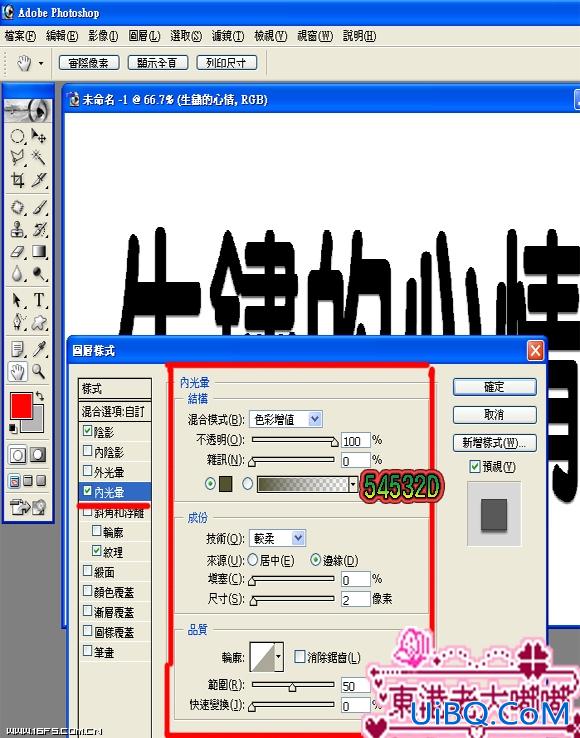The height and width of the screenshot is (738, 580).
Task: Open the 輪廓 contour picker arrow
Action: [x=279, y=657]
